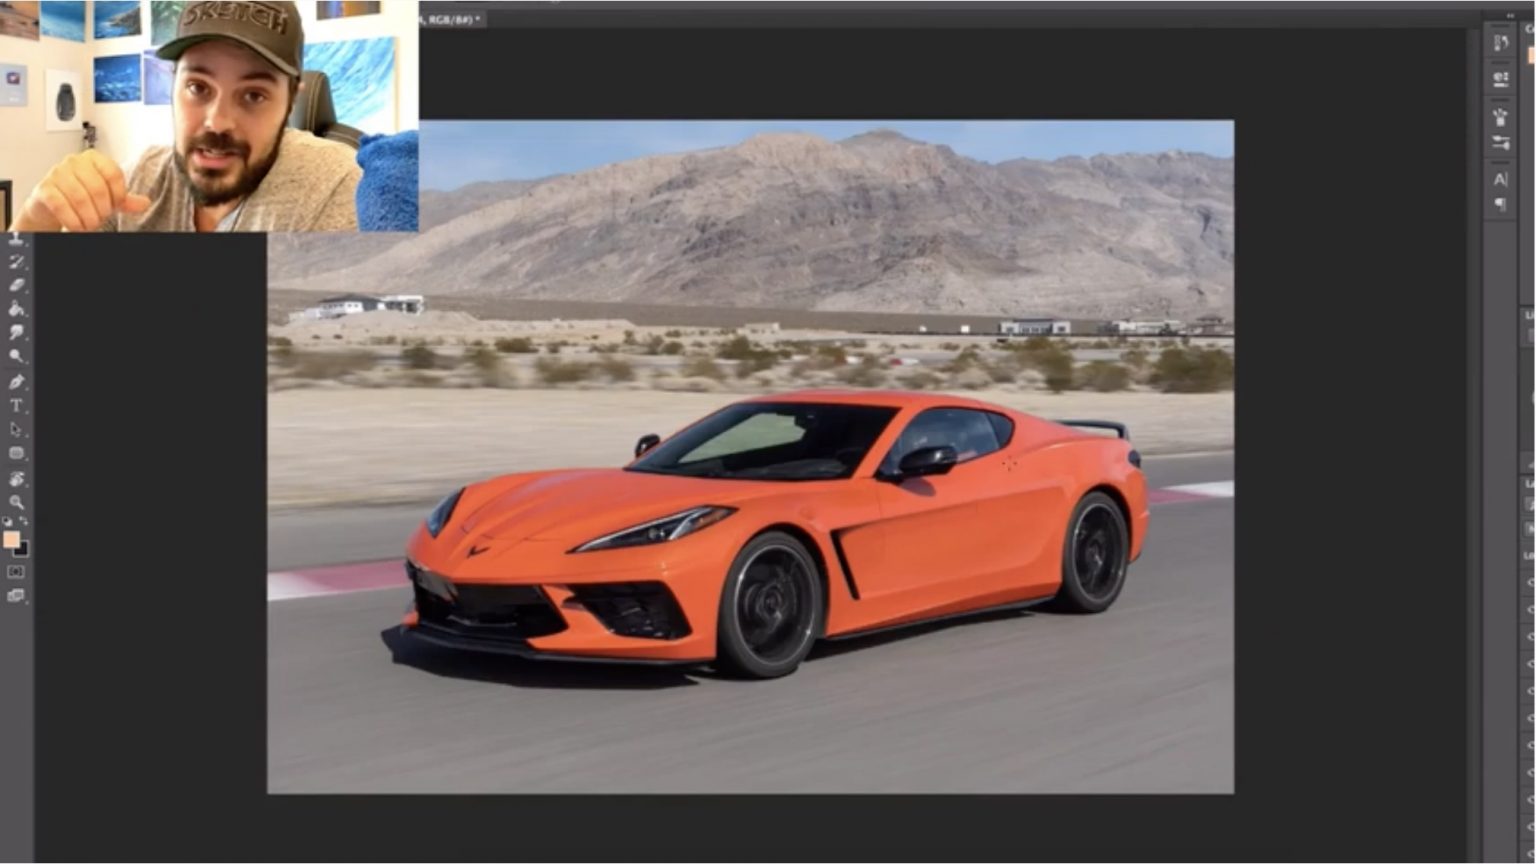The height and width of the screenshot is (864, 1536).
Task: Select the Eraser tool
Action: click(x=16, y=285)
